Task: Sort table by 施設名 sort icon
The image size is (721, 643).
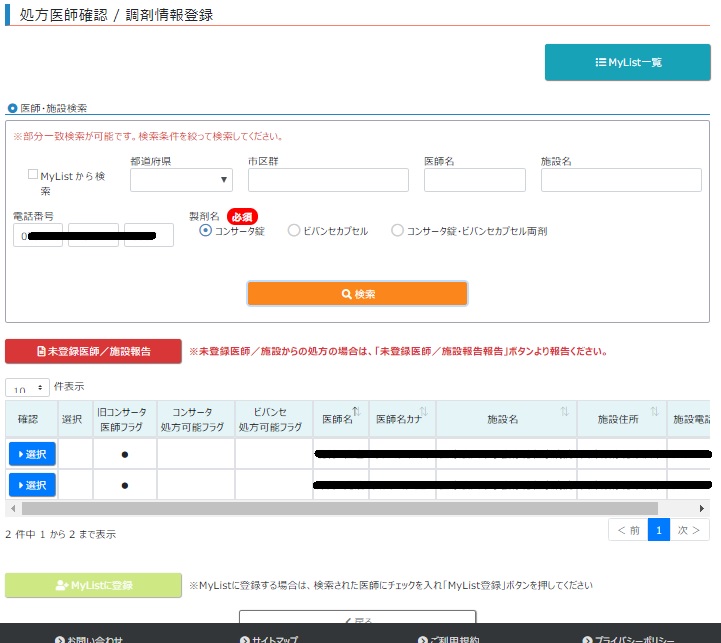Action: 564,412
